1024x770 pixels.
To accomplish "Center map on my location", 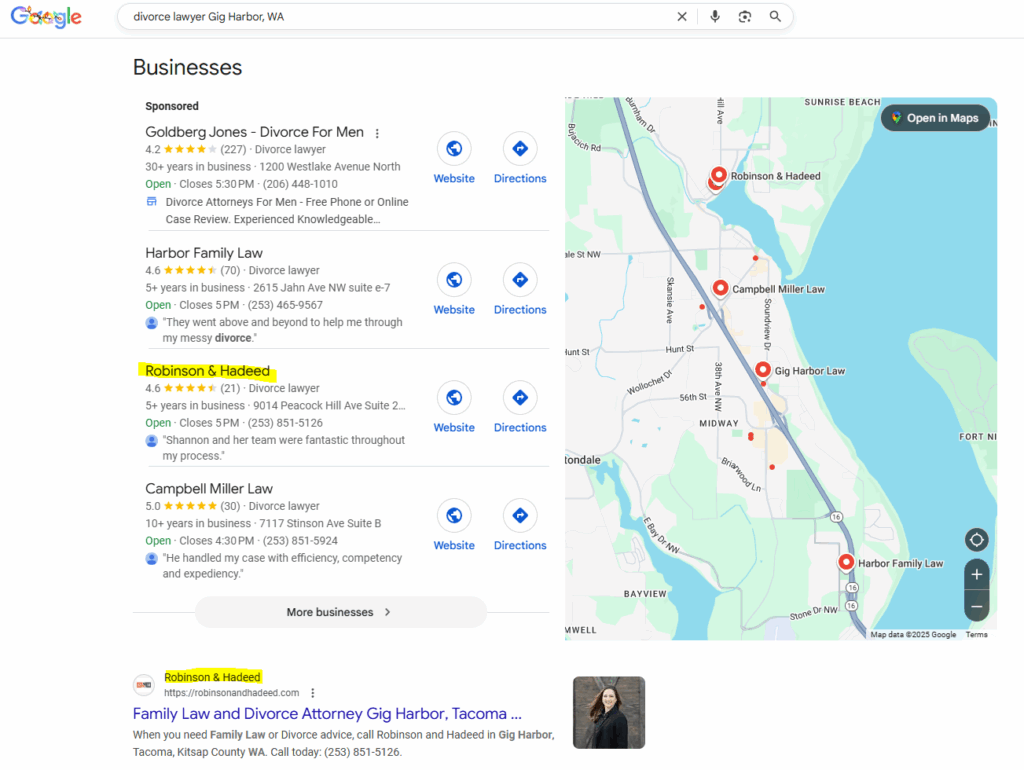I will tap(976, 540).
